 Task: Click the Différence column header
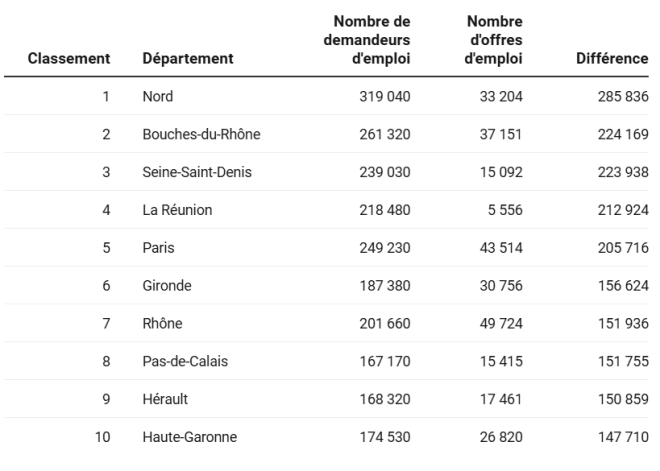click(x=612, y=59)
